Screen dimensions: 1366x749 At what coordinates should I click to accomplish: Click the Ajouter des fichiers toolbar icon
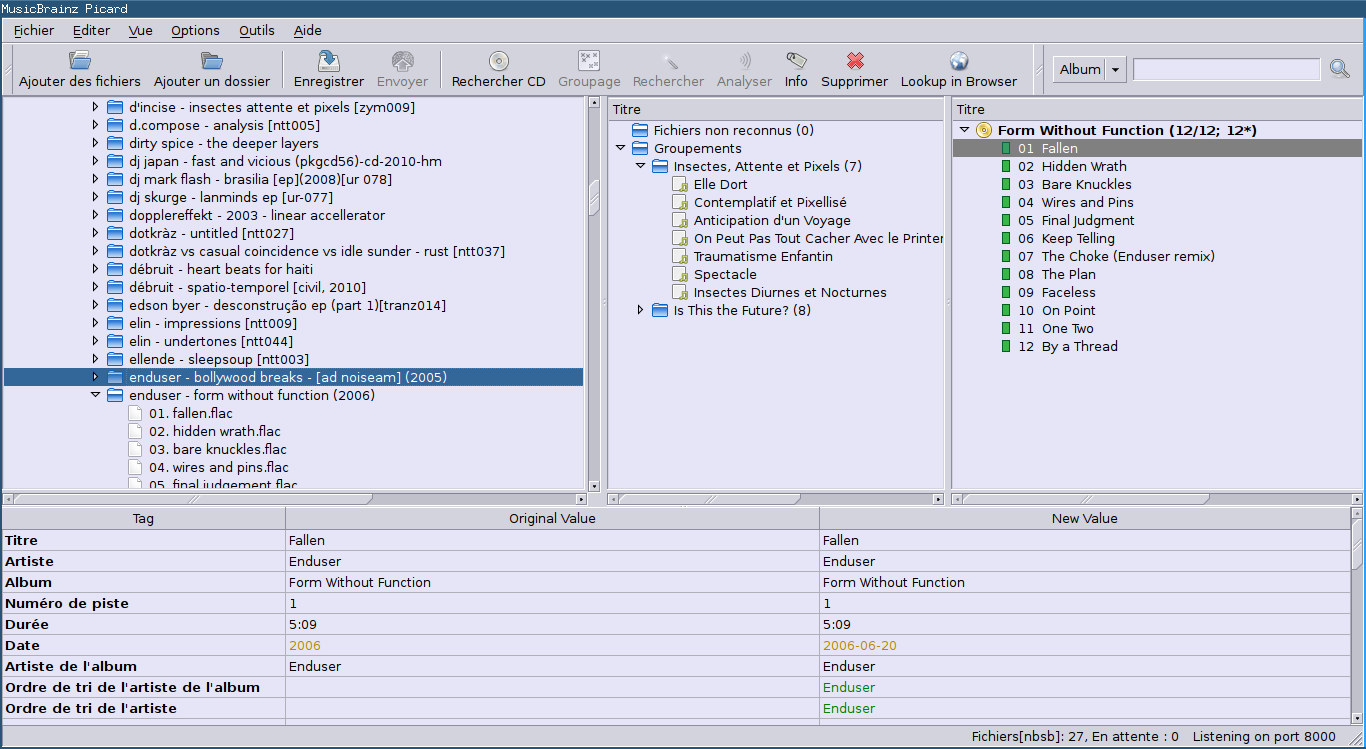click(x=80, y=61)
